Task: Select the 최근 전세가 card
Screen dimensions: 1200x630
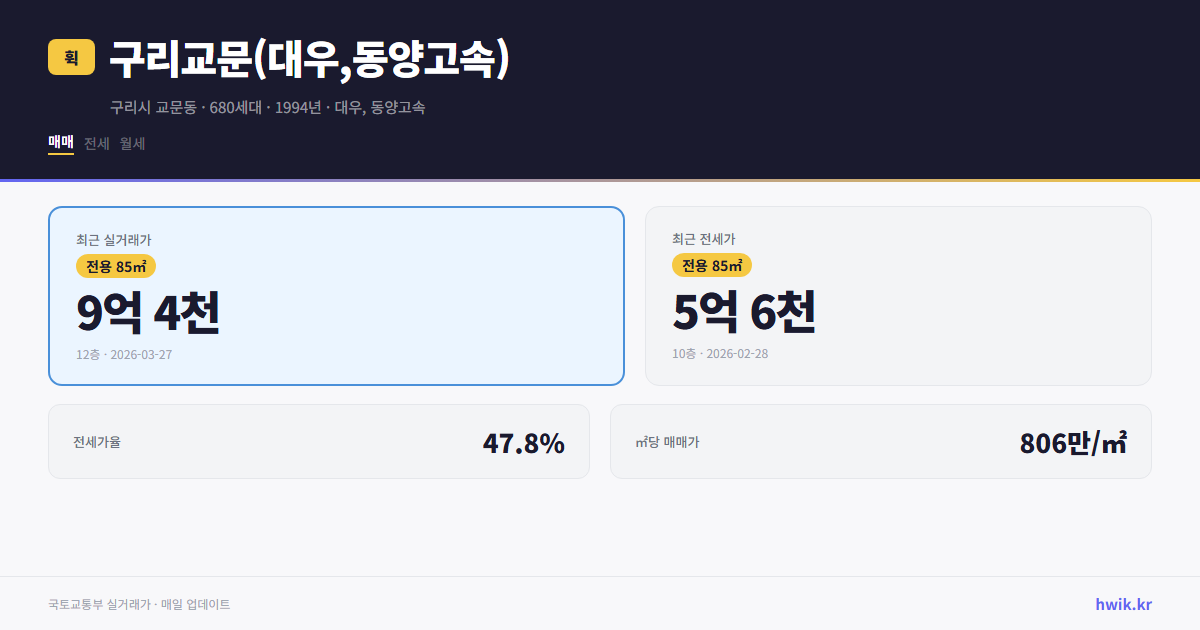Action: point(898,295)
